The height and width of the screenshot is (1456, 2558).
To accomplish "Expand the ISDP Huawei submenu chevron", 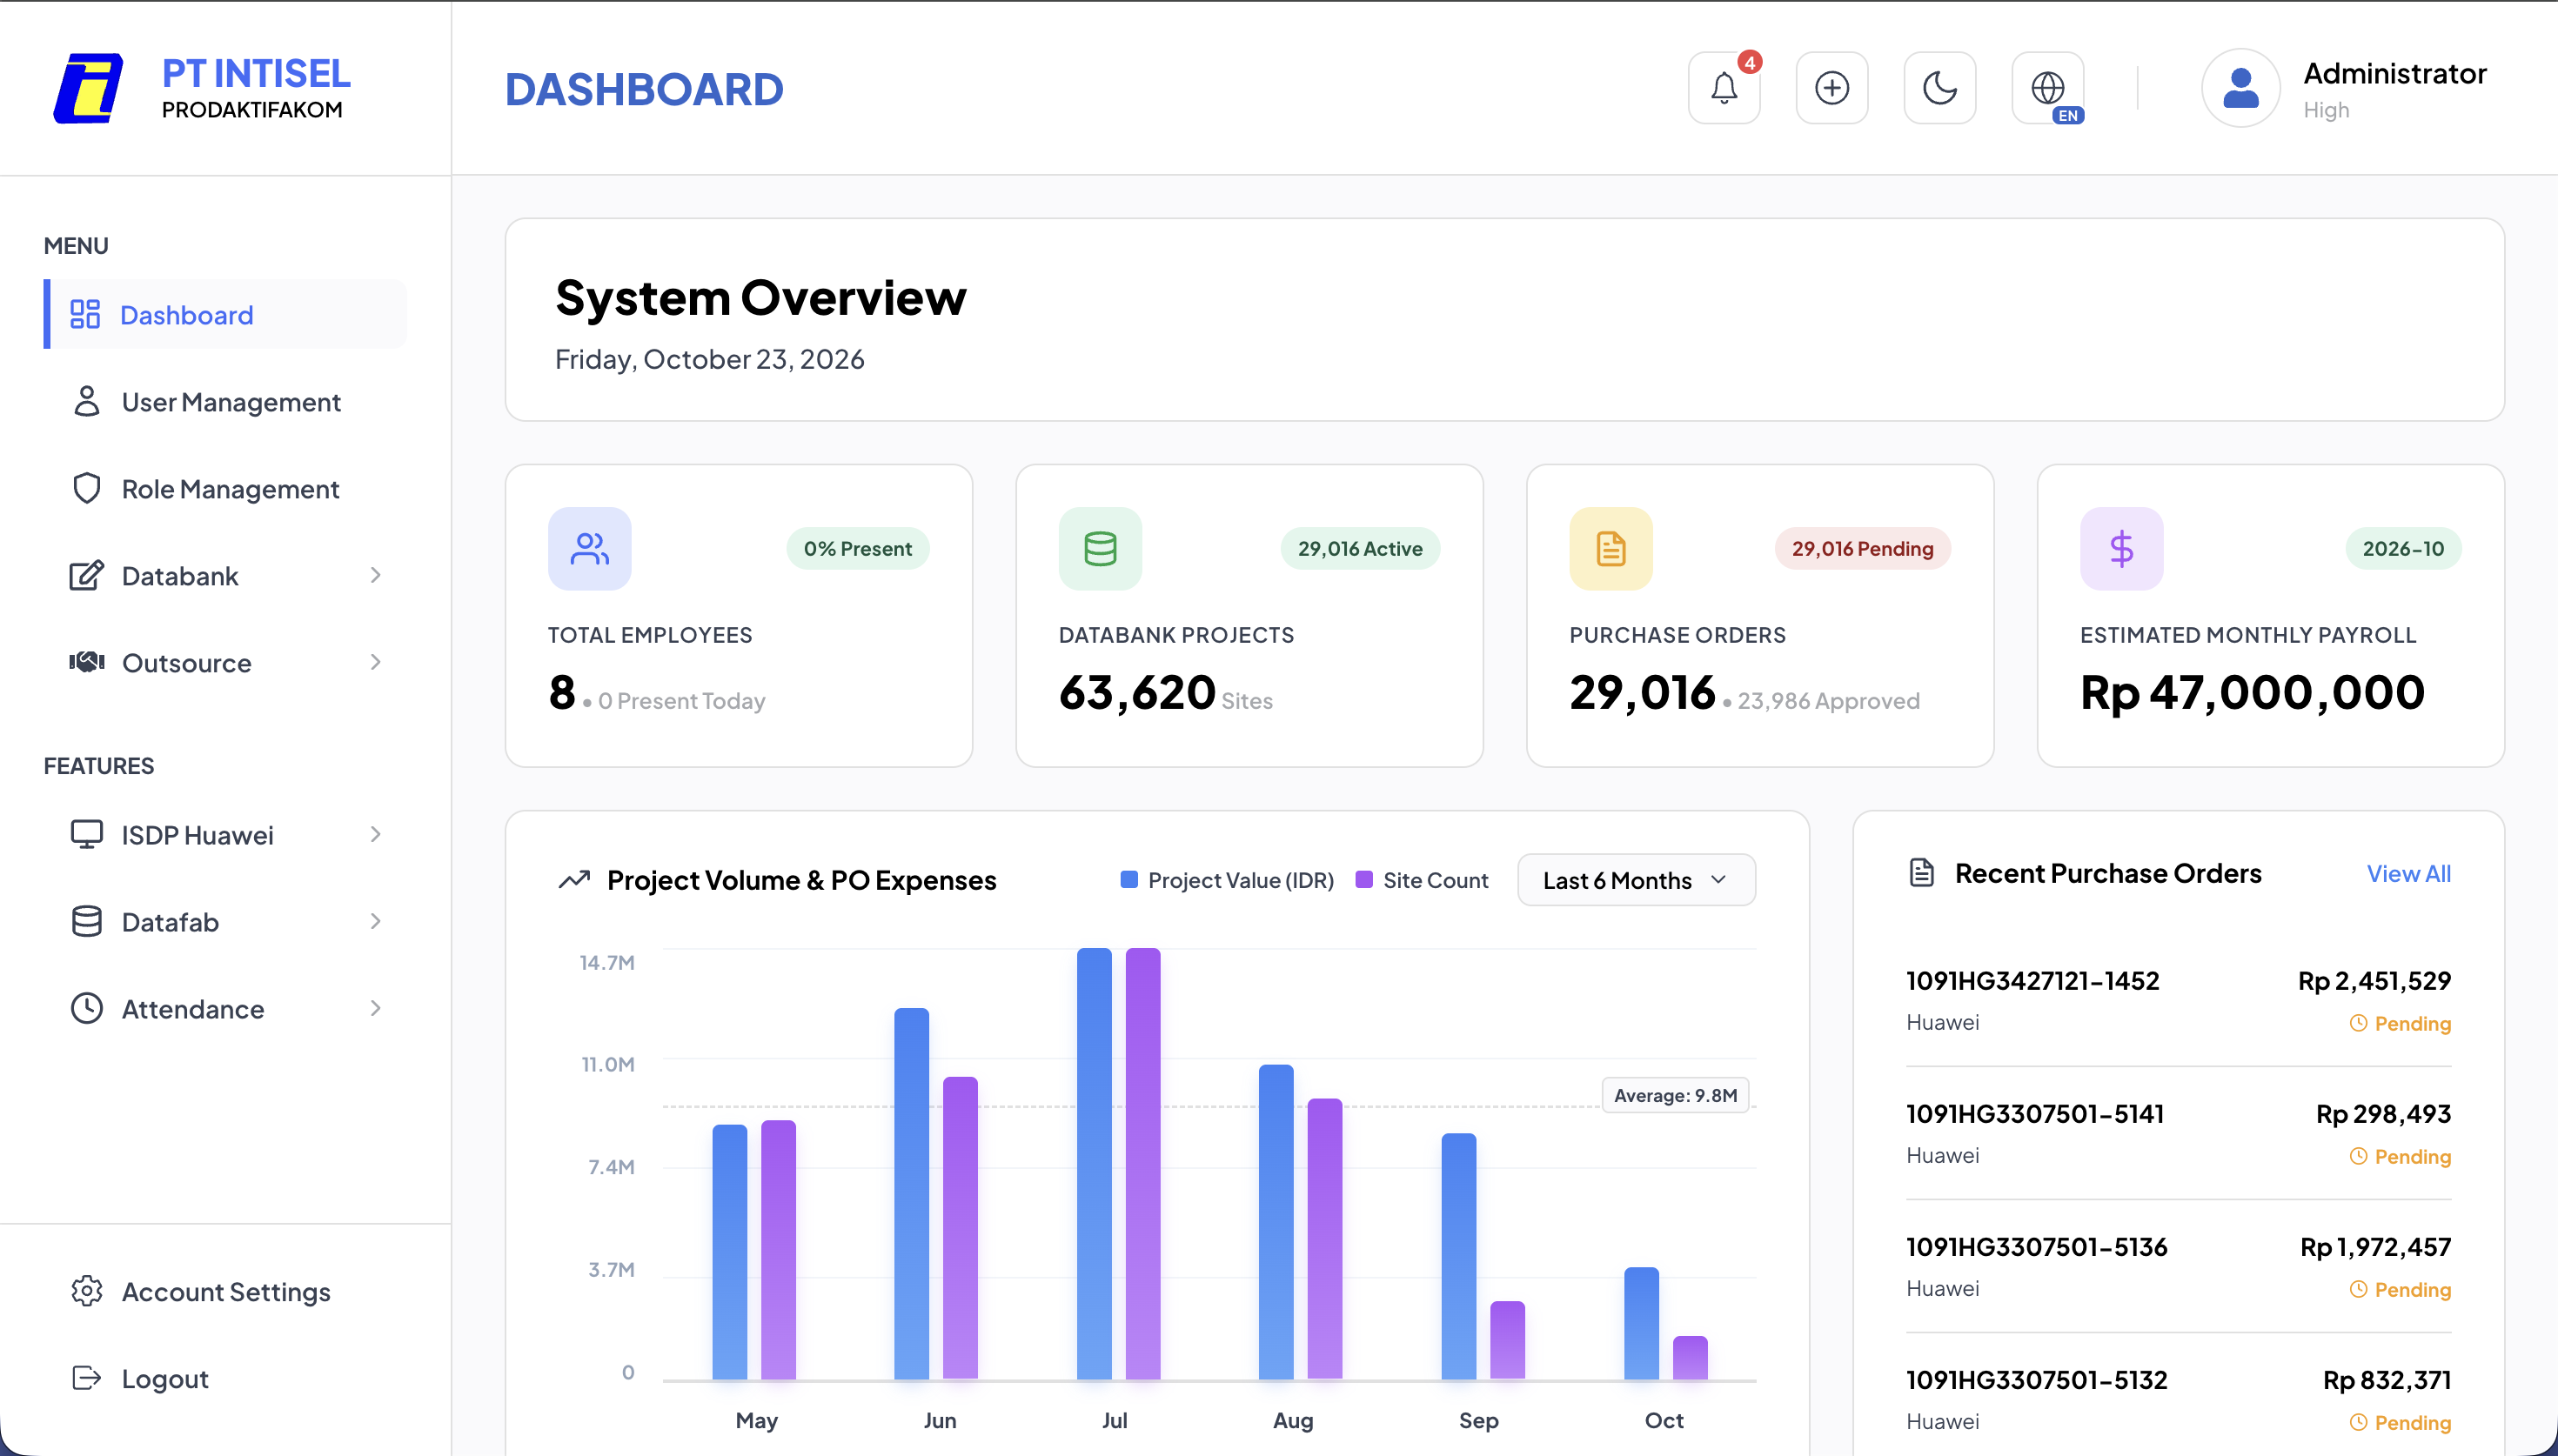I will click(x=376, y=834).
